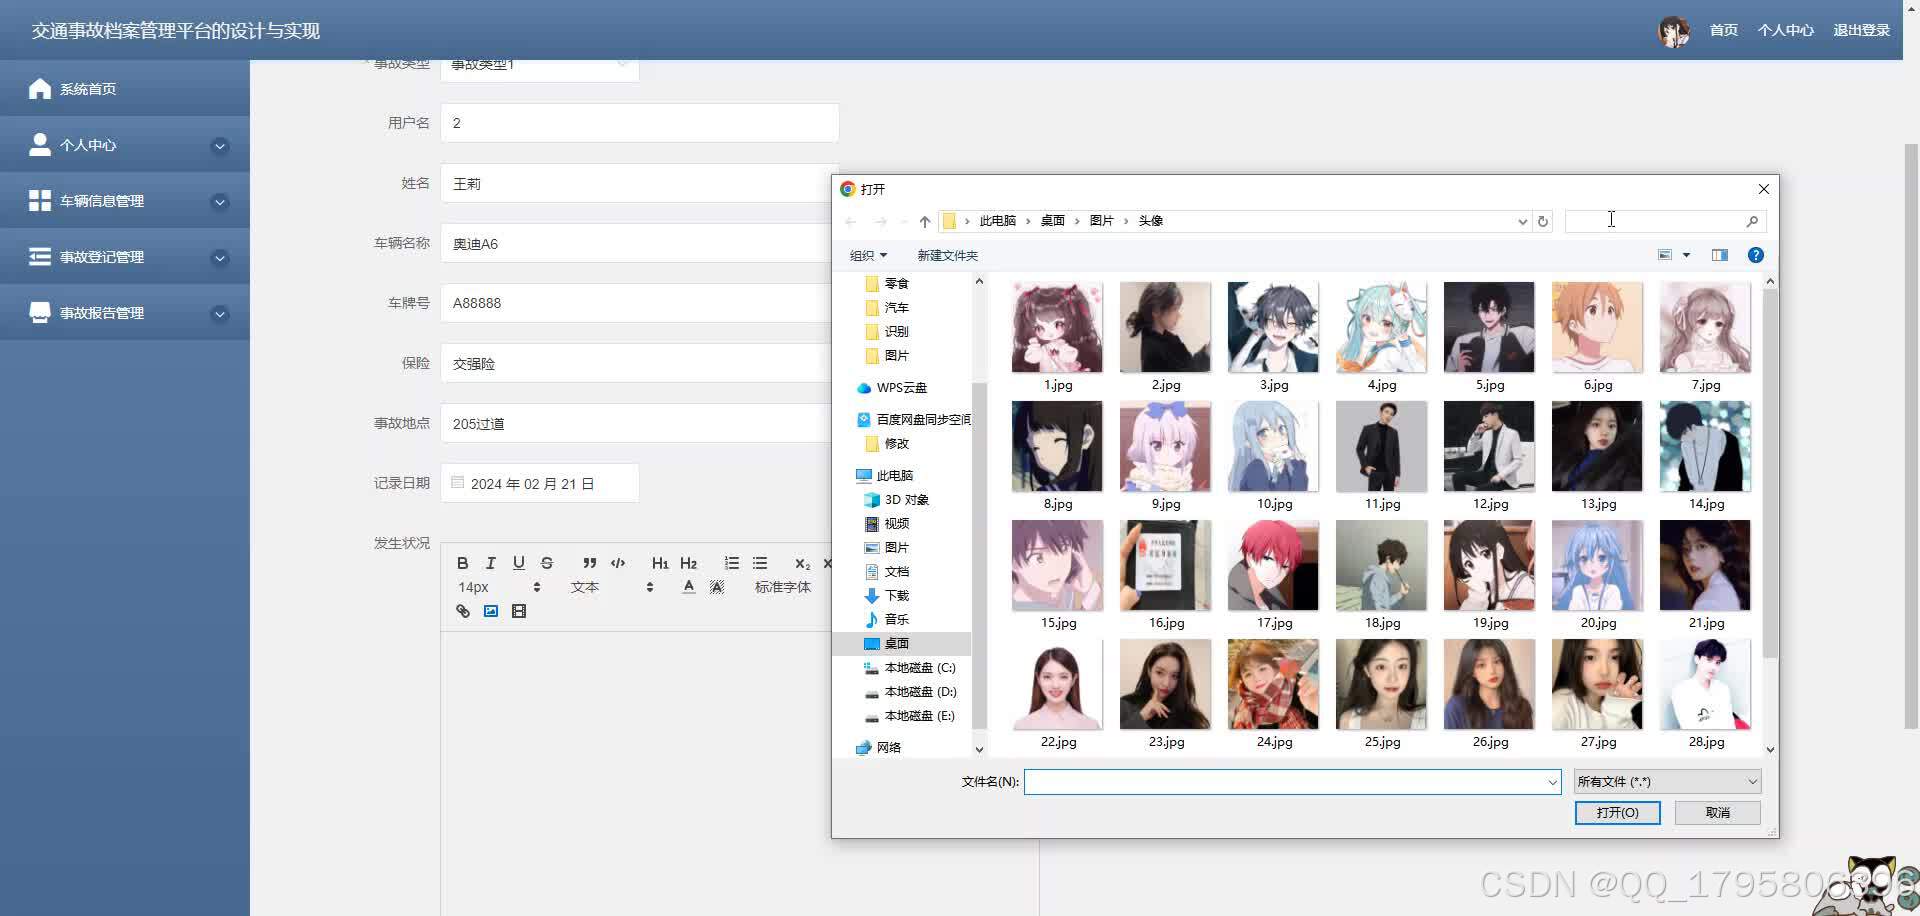
Task: Toggle strikethrough formatting in editor toolbar
Action: click(x=546, y=563)
